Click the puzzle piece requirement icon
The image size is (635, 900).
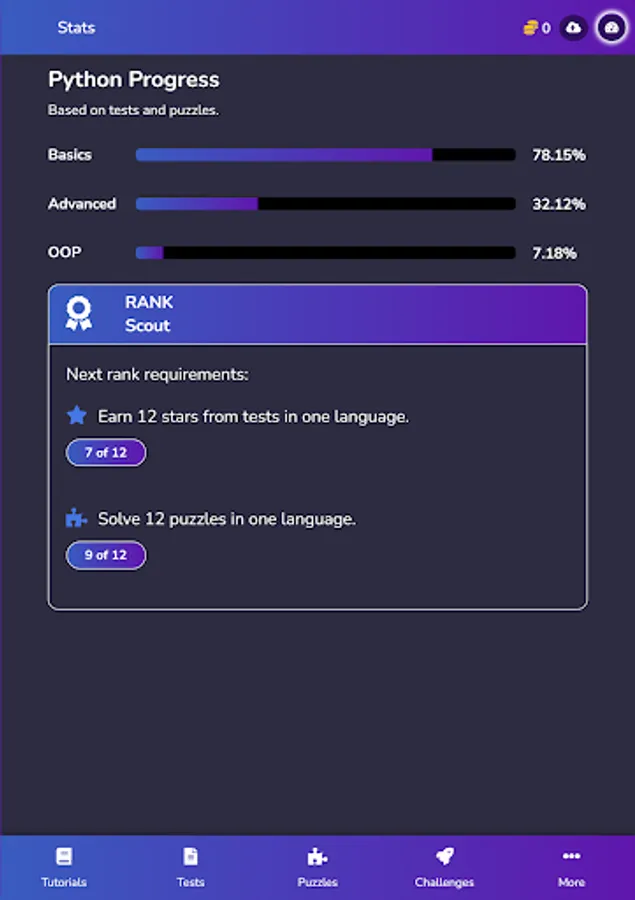click(x=77, y=519)
